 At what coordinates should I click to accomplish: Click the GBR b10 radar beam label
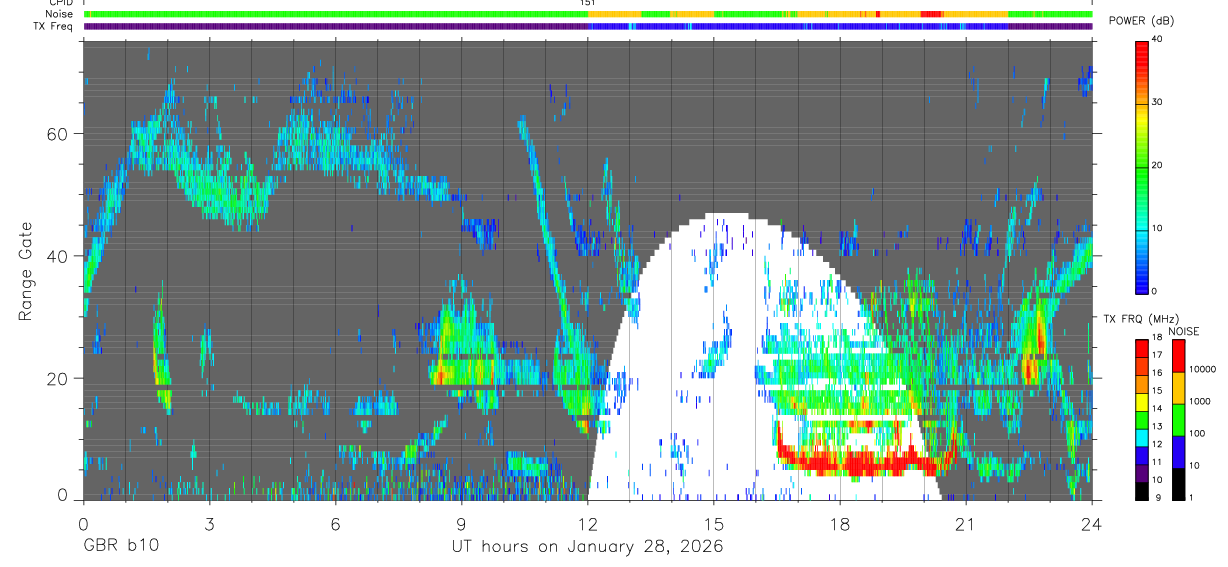(x=120, y=547)
